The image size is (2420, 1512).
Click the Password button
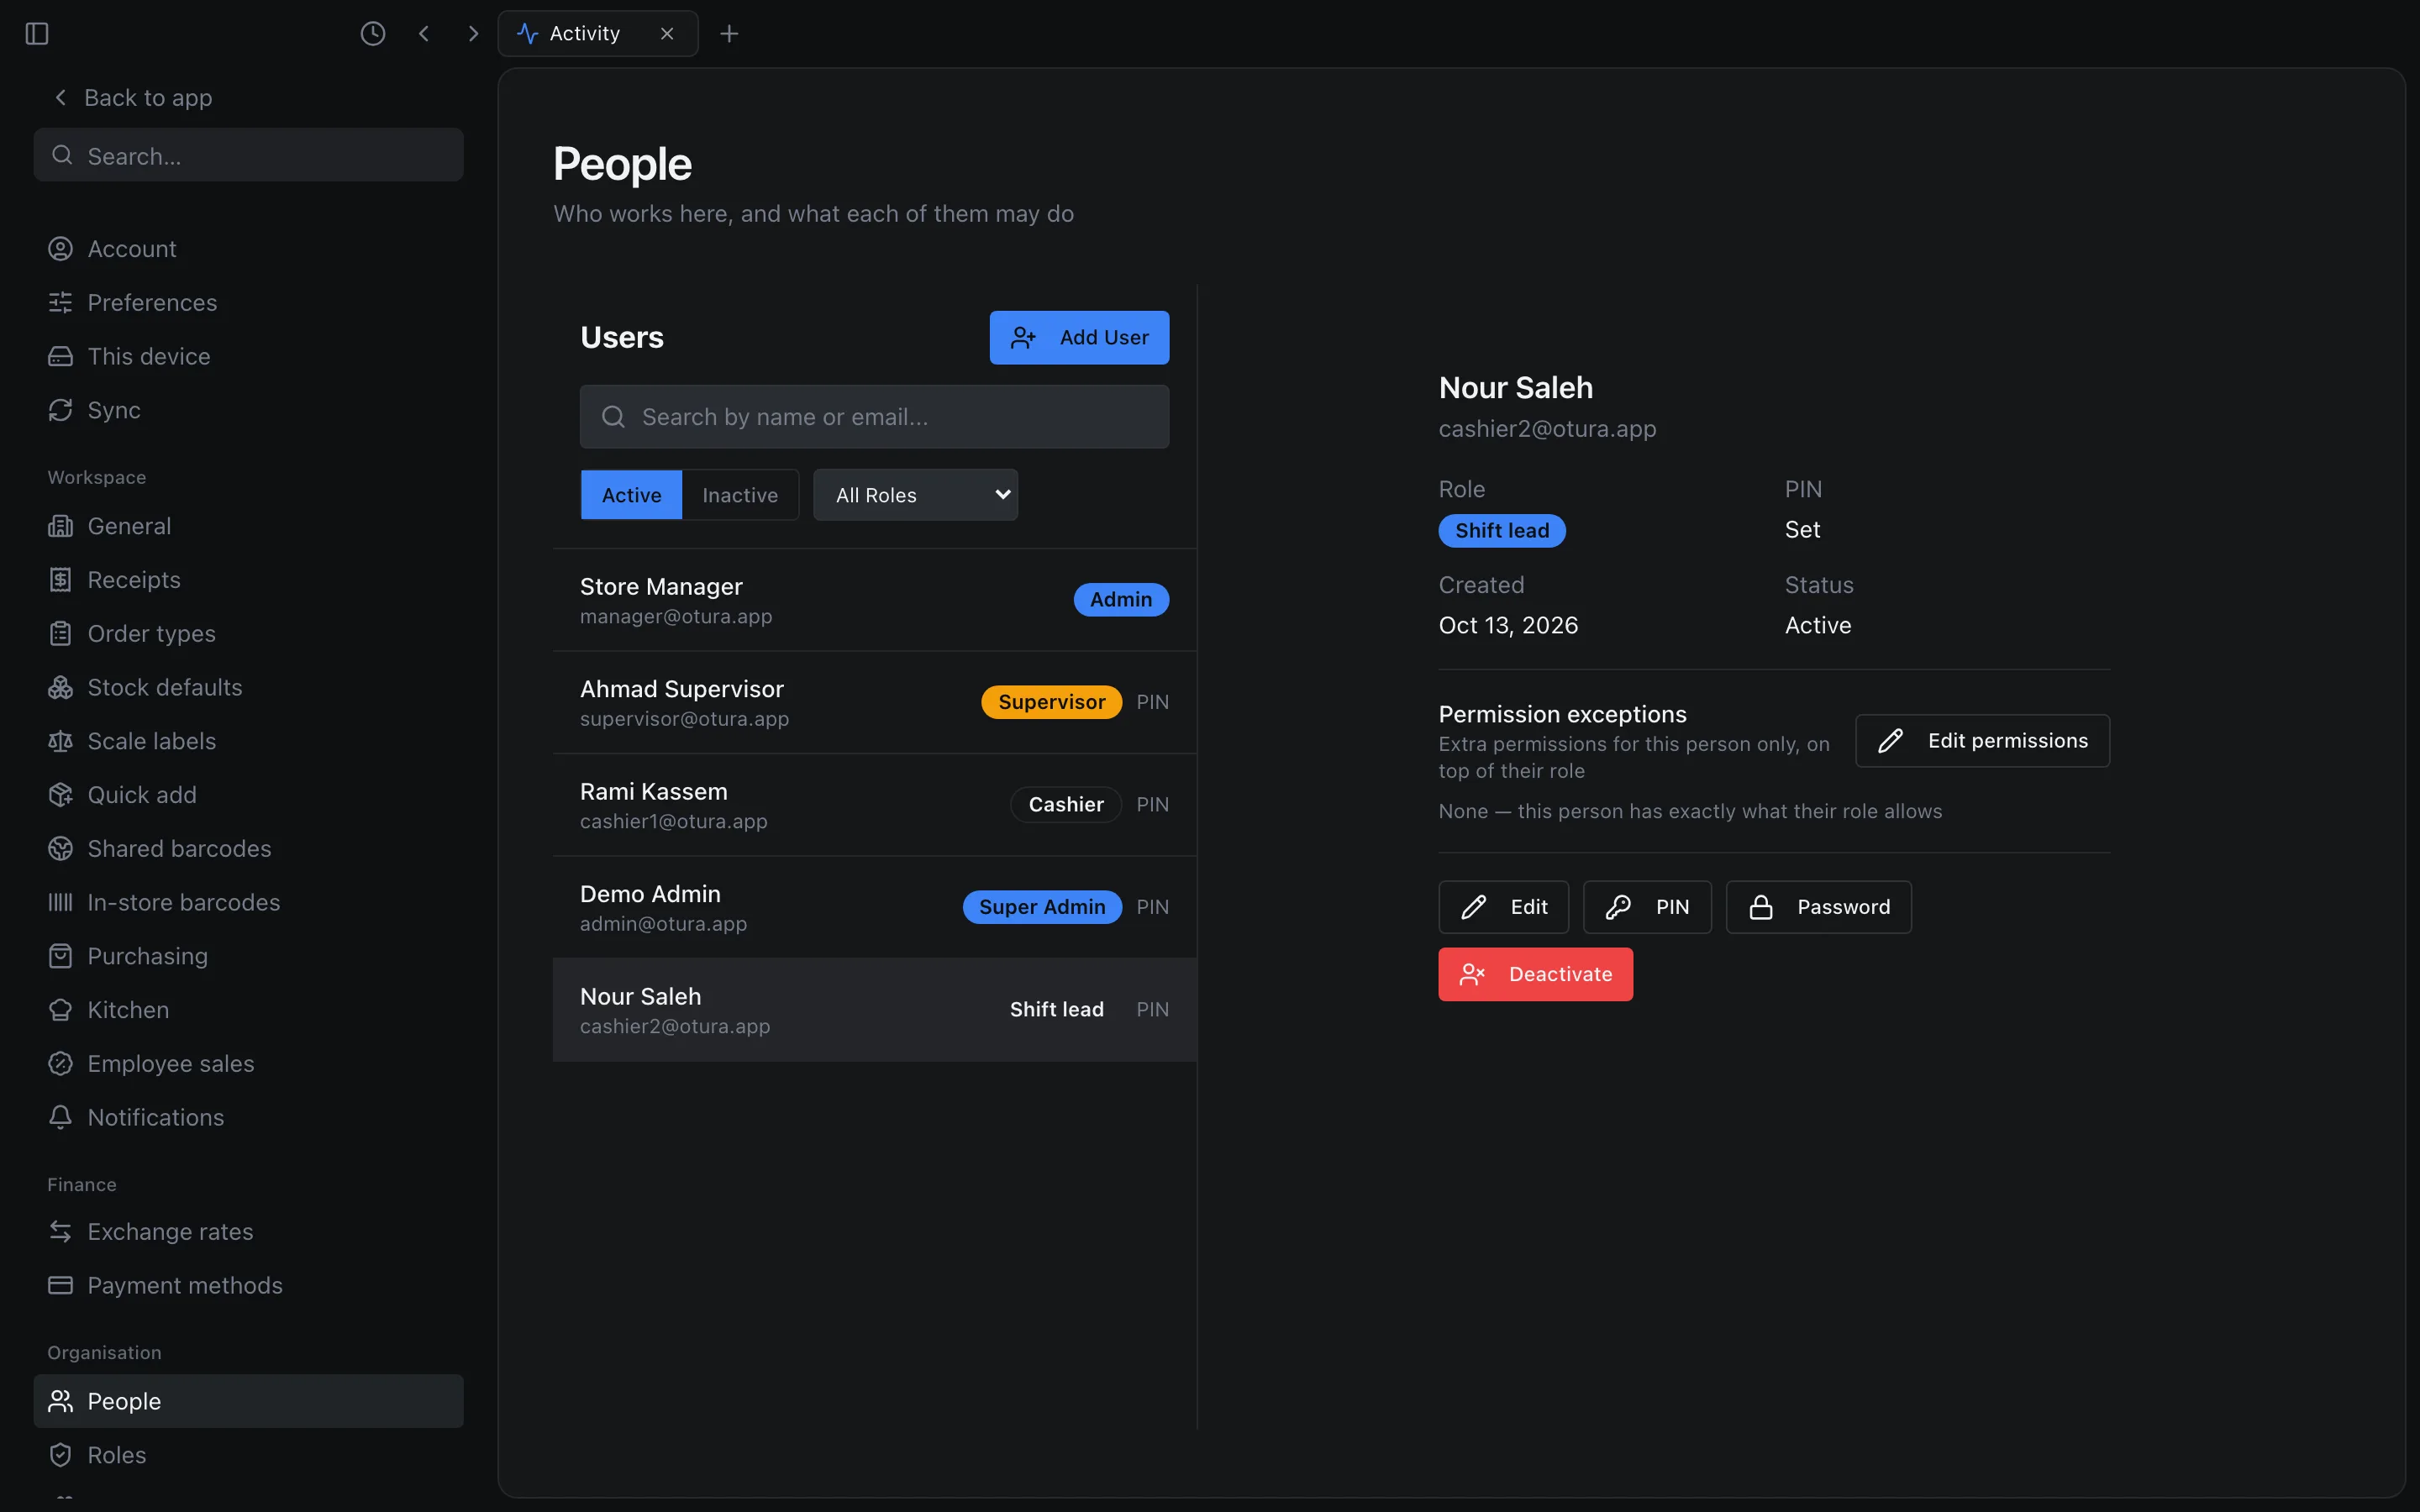pyautogui.click(x=1818, y=907)
